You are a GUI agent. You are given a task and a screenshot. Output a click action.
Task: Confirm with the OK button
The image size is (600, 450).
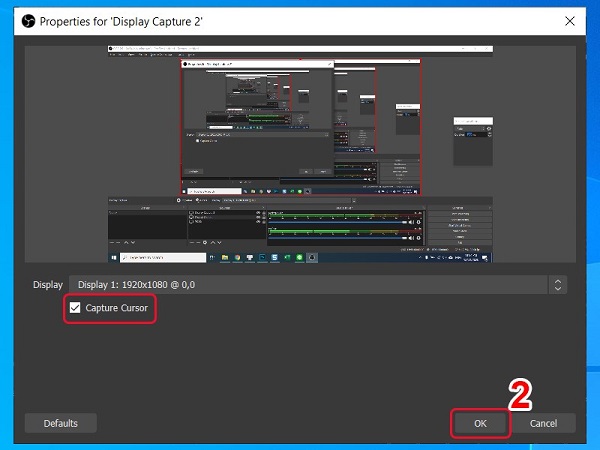480,423
